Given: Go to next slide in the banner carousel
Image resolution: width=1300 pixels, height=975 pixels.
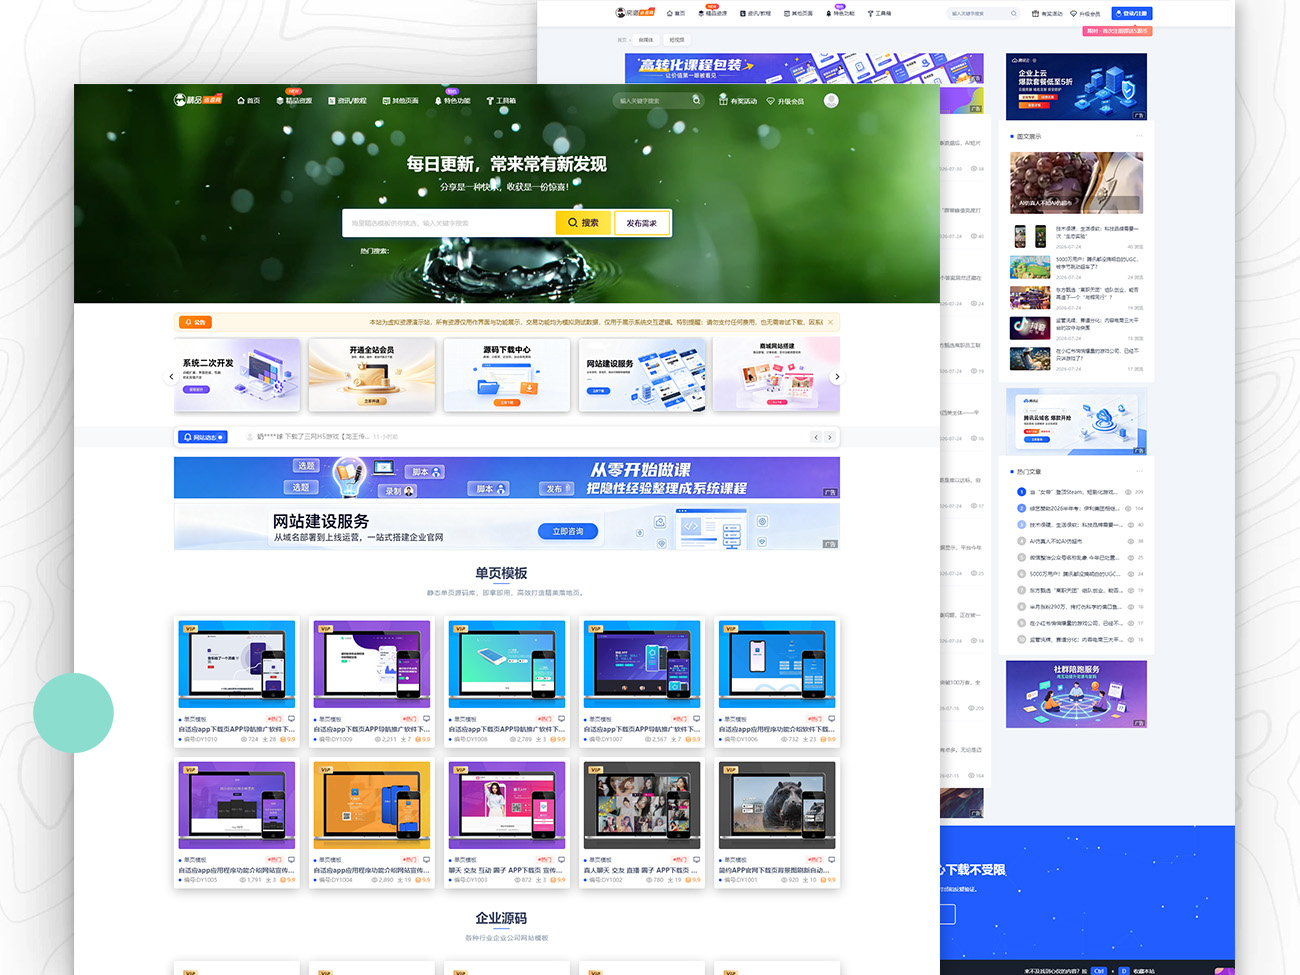Looking at the screenshot, I should (x=837, y=377).
